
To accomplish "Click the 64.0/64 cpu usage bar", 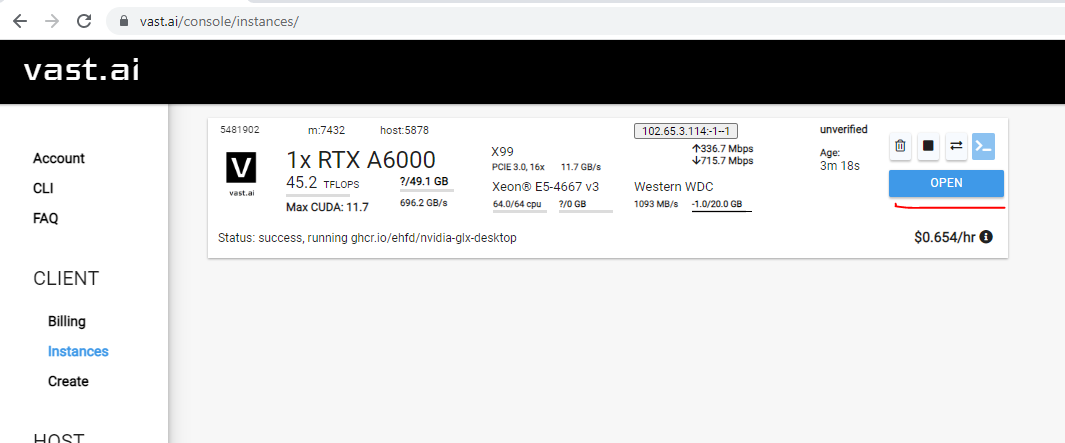I will 520,205.
